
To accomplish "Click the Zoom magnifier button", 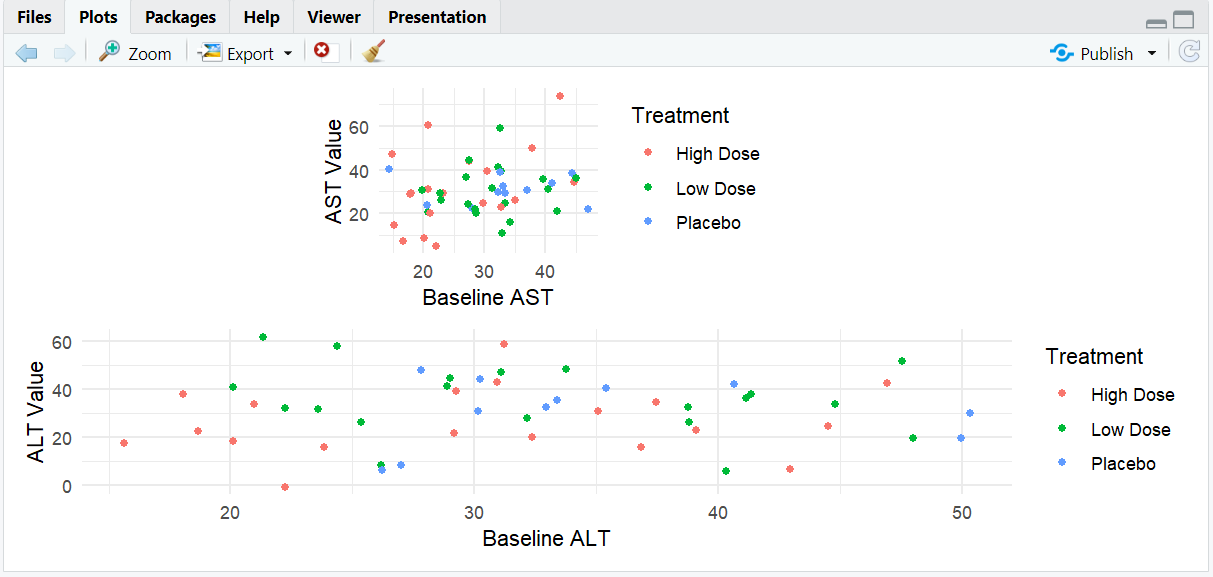I will pos(135,53).
